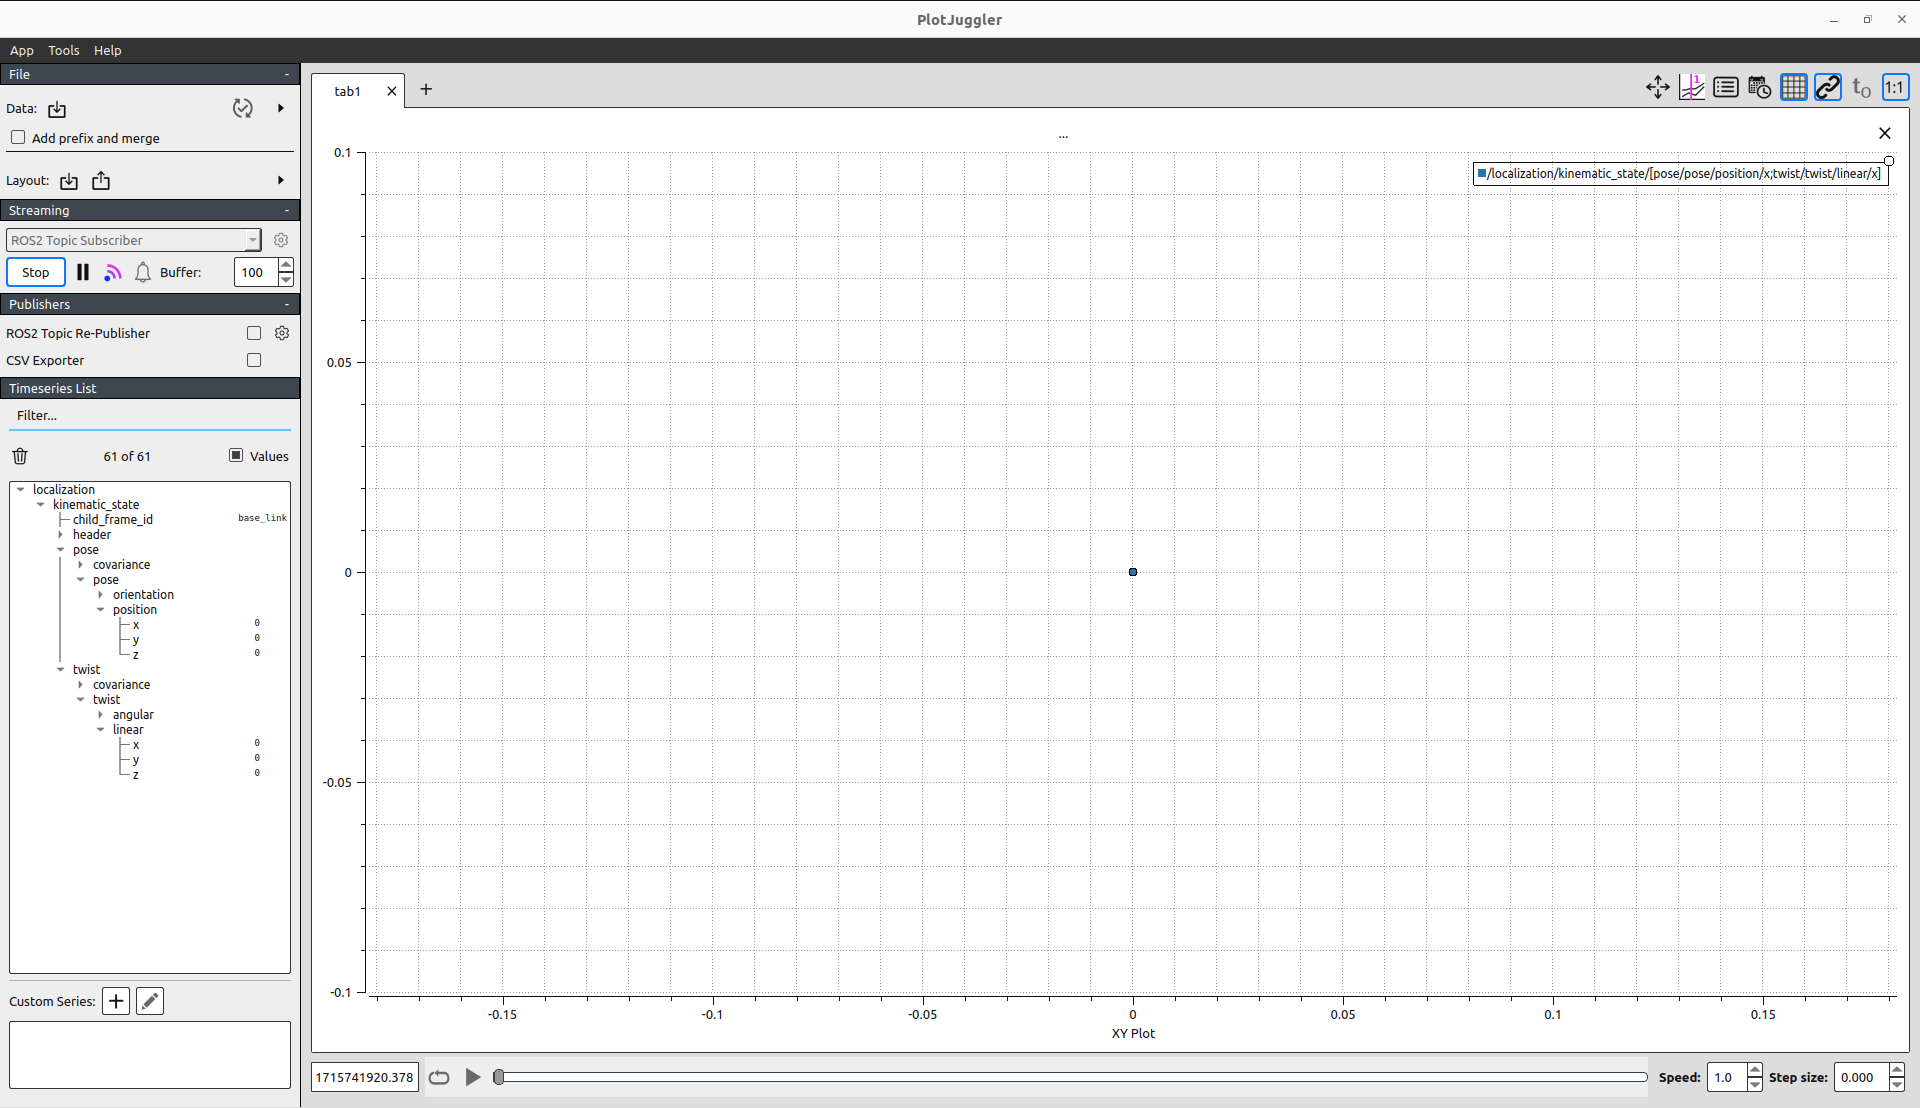Image resolution: width=1920 pixels, height=1108 pixels.
Task: Toggle the link axes icon
Action: (1827, 88)
